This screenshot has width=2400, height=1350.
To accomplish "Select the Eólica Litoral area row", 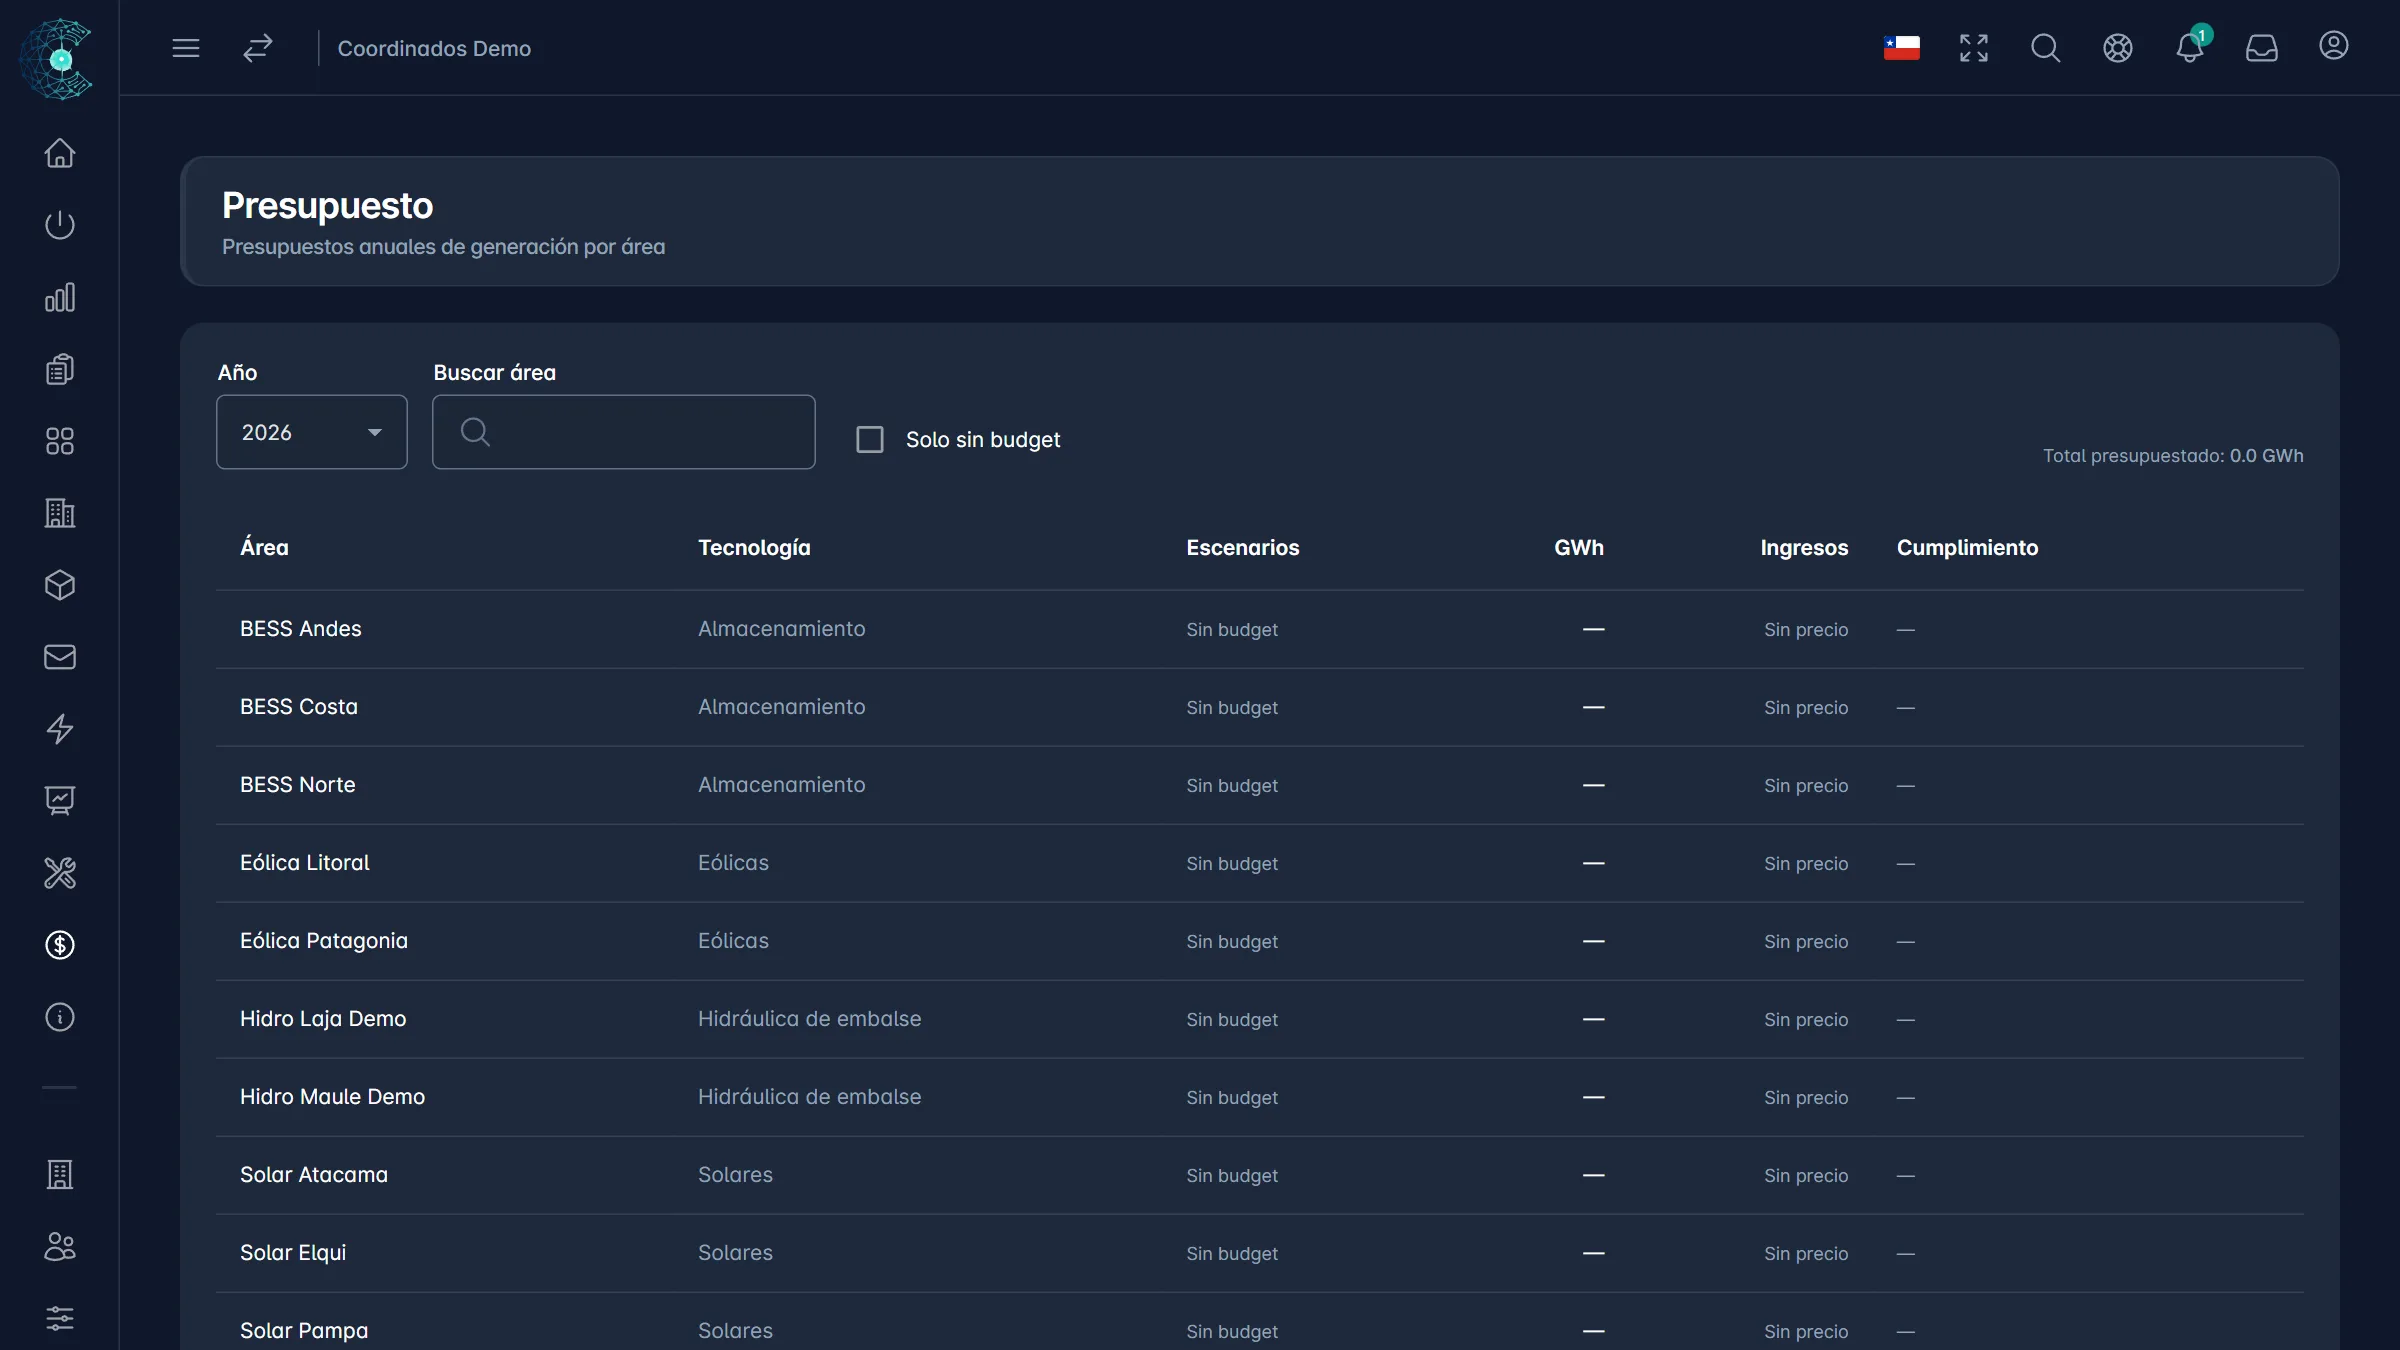I will (1260, 863).
